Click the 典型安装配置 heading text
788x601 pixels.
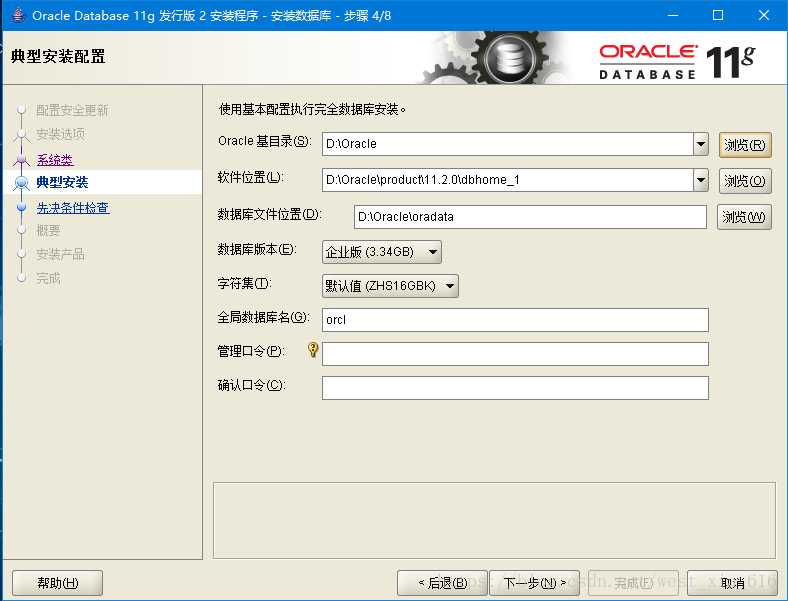point(58,56)
